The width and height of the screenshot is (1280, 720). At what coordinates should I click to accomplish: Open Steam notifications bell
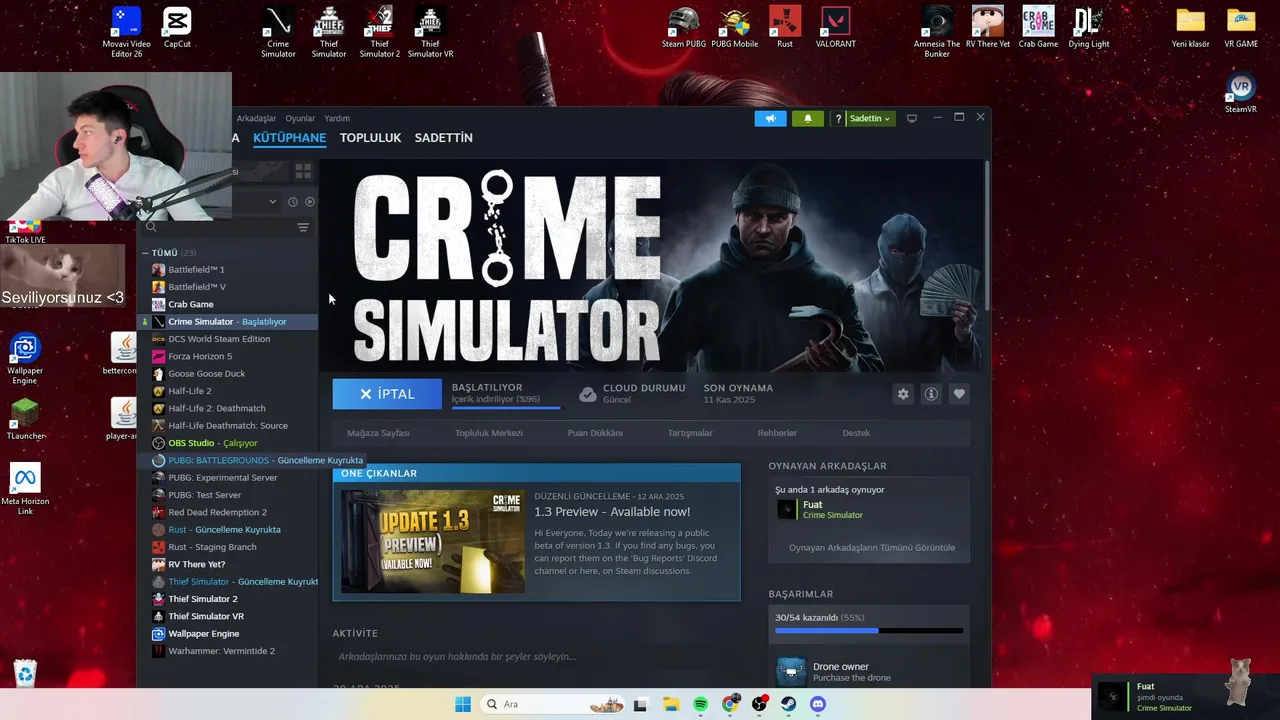pos(808,118)
